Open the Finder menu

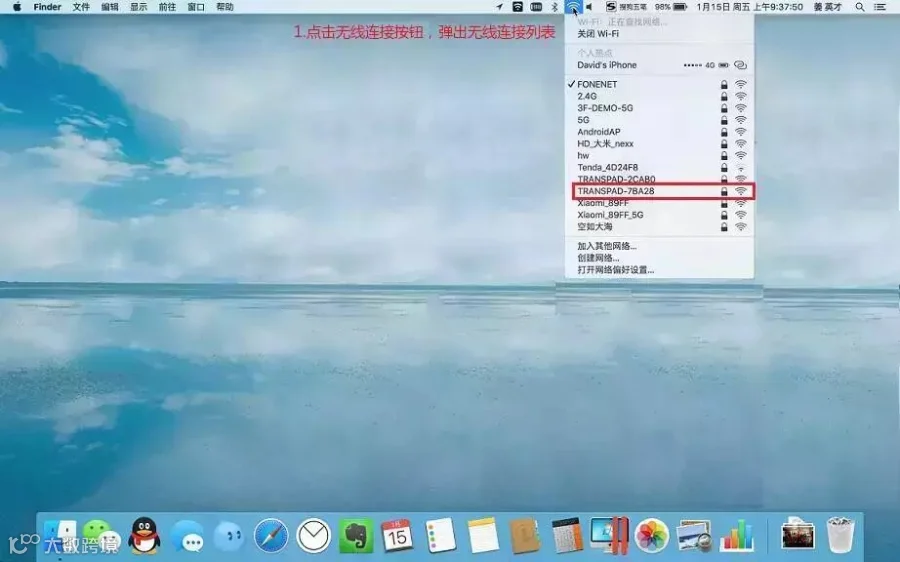(47, 7)
